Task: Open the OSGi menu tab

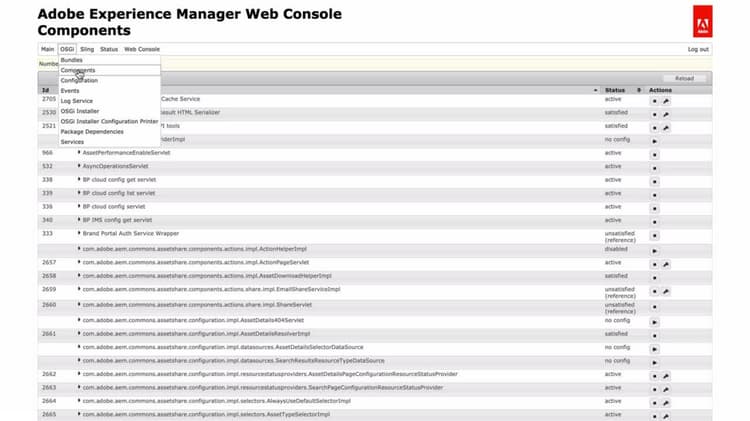Action: [x=67, y=49]
